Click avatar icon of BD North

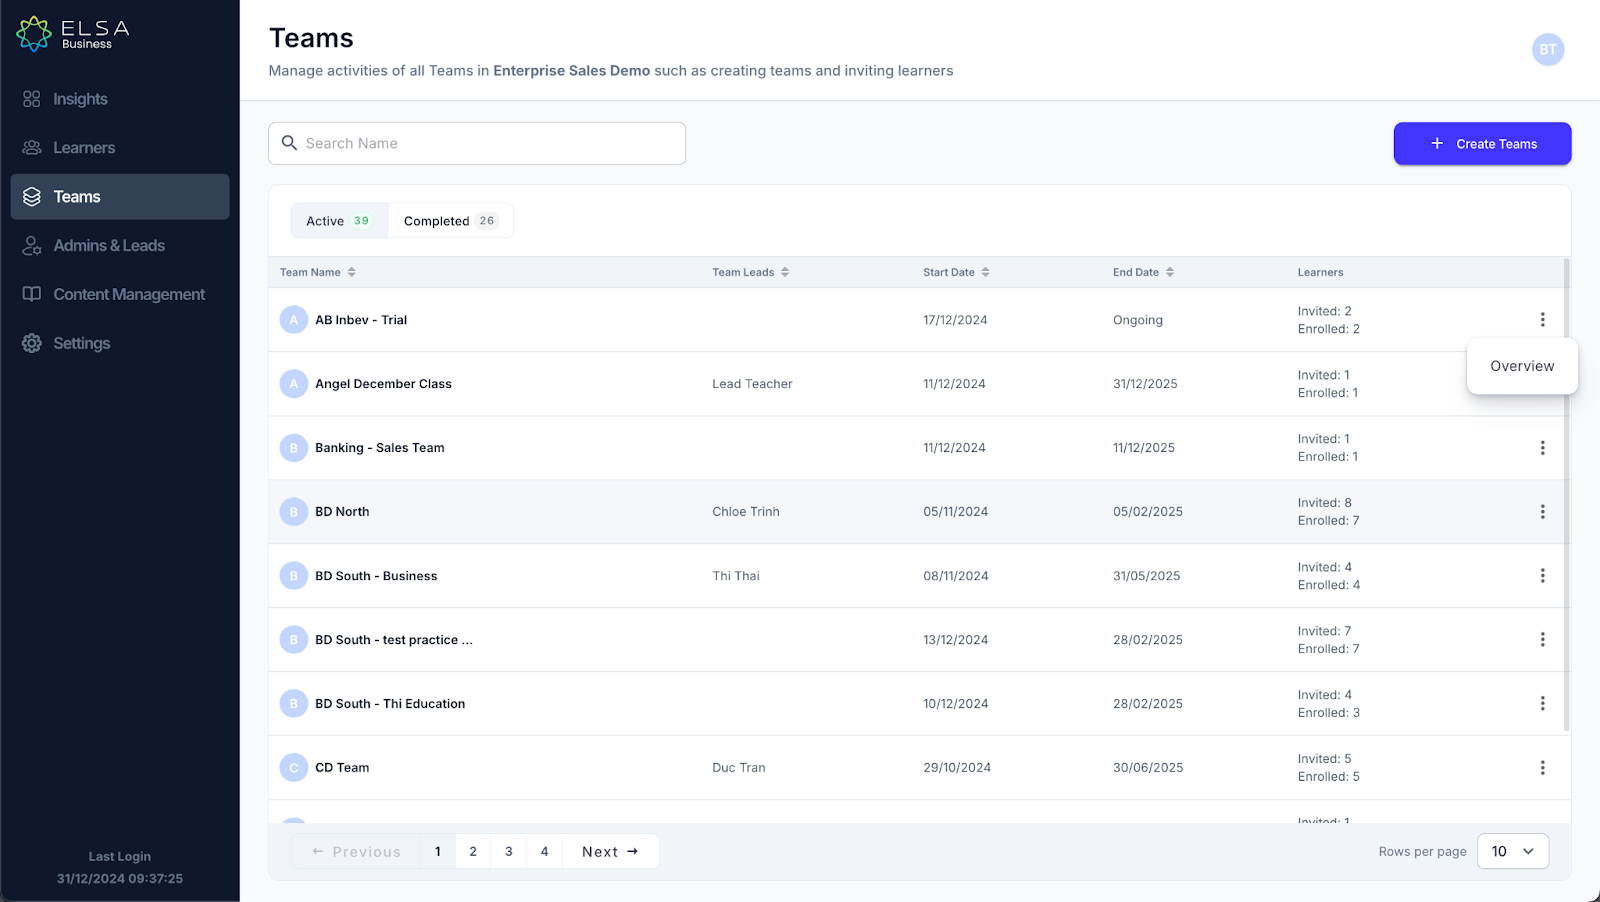[x=294, y=512]
